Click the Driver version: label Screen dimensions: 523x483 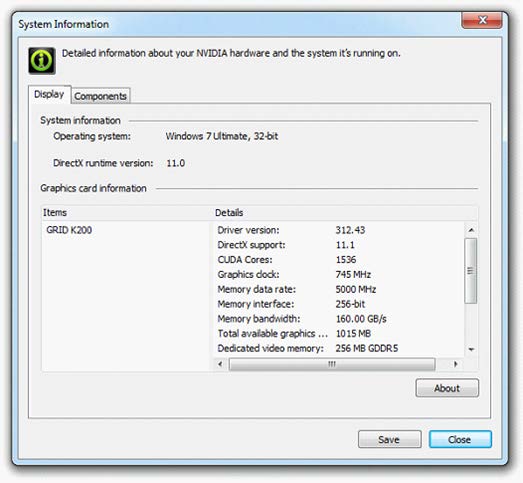click(248, 230)
